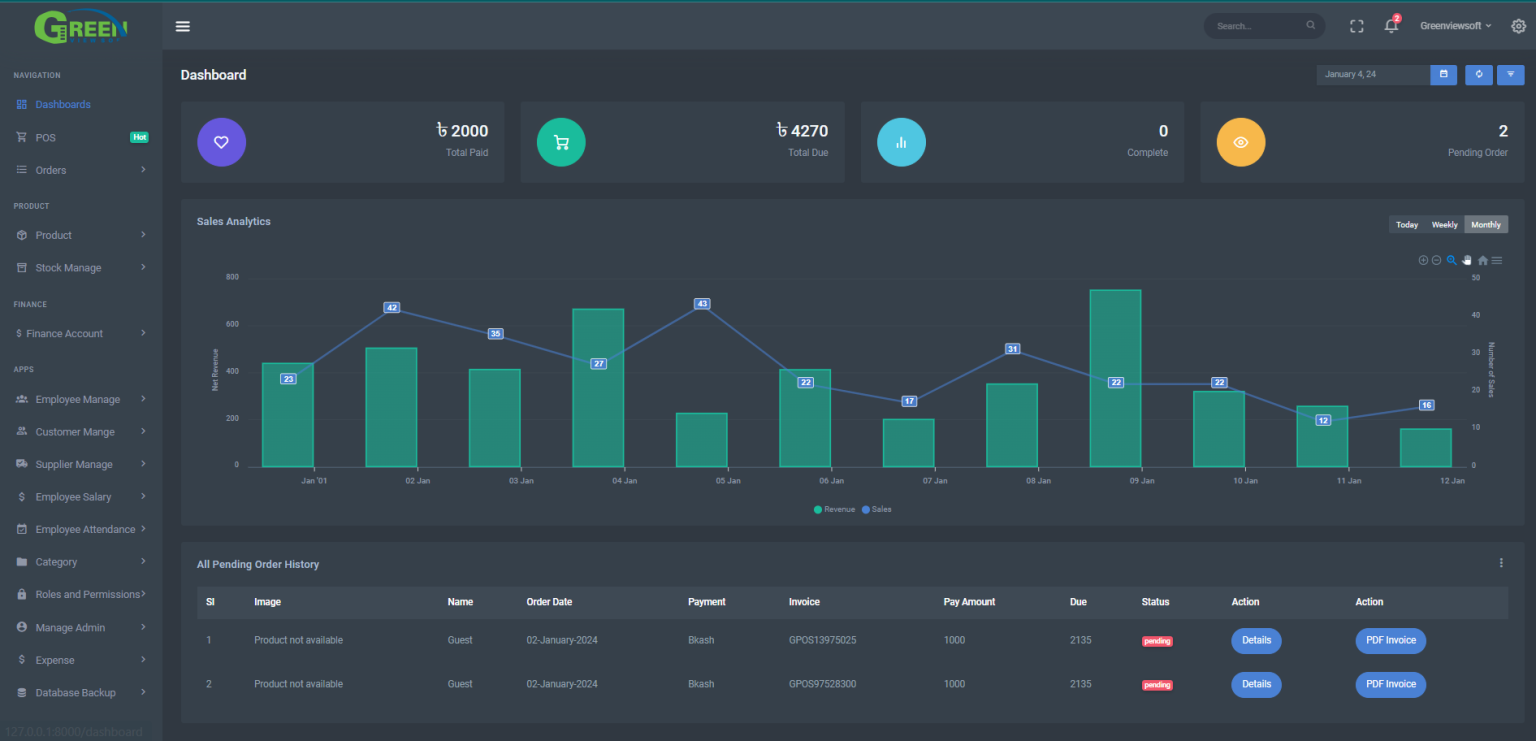Toggle the Revenue series in chart legend
Viewport: 1536px width, 741px height.
[835, 509]
